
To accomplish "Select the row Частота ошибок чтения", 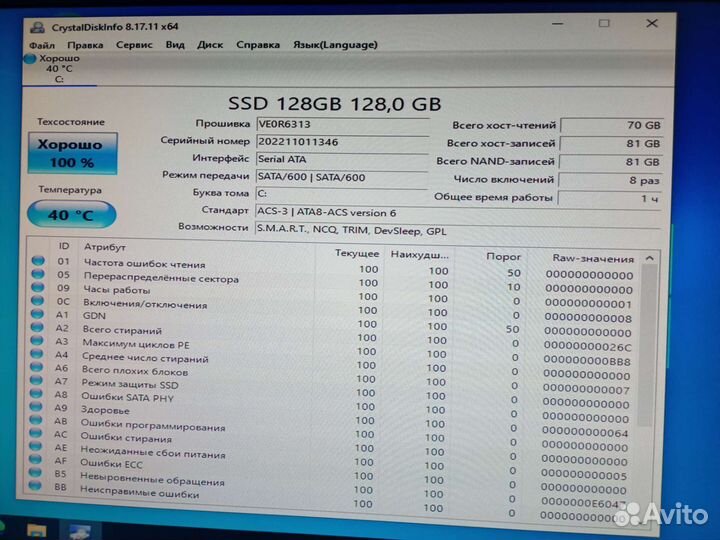I will tap(340, 268).
